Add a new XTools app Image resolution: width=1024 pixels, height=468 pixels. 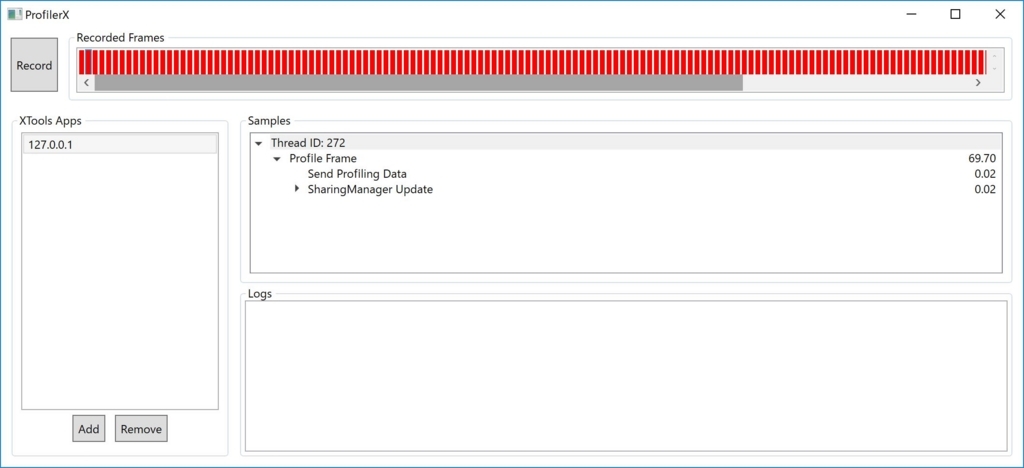click(89, 429)
